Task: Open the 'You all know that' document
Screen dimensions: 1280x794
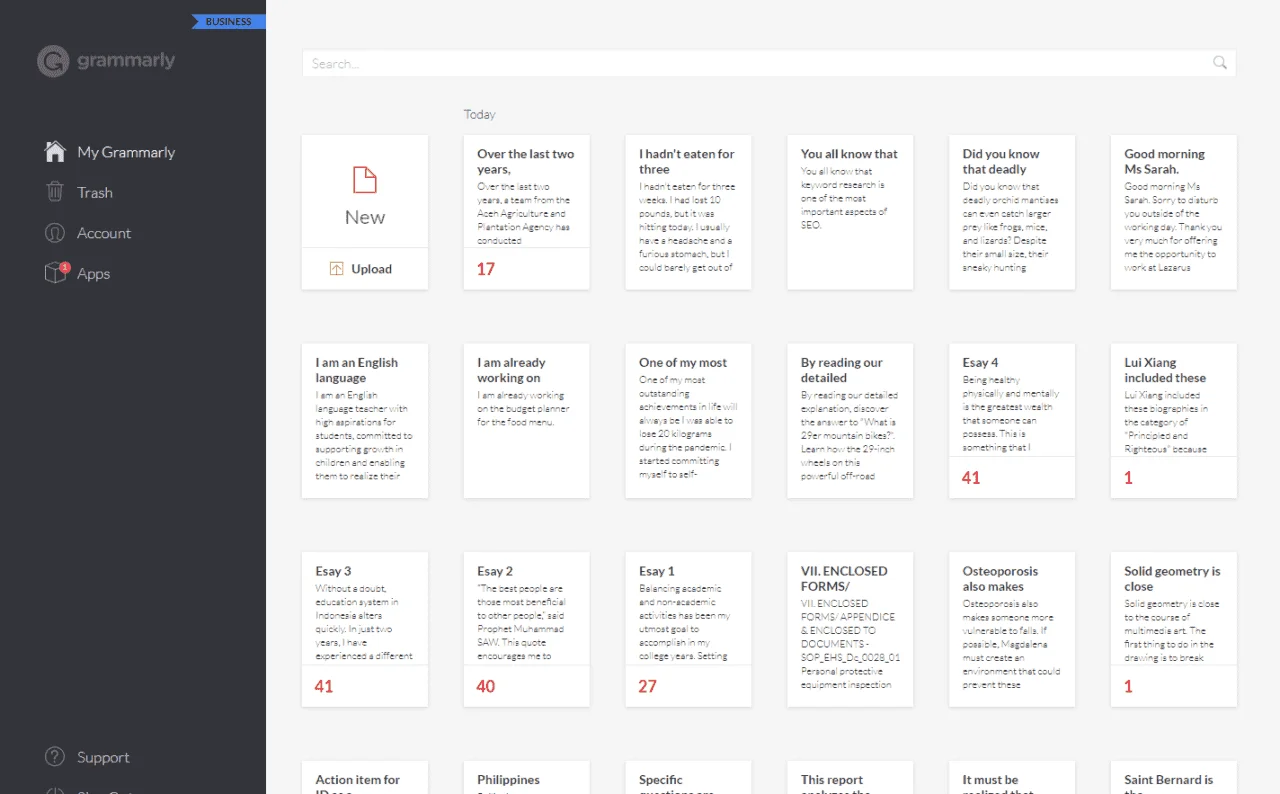Action: pos(851,212)
